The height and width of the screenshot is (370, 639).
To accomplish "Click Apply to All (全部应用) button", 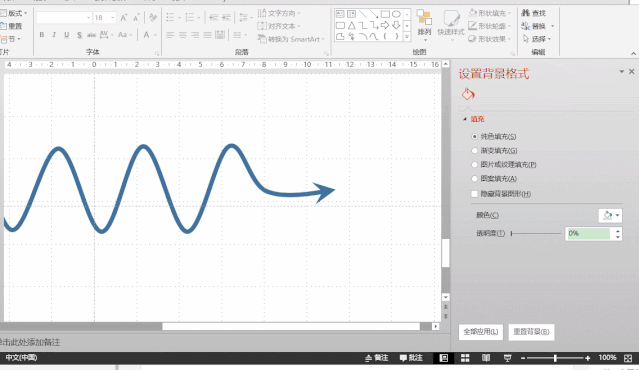I will (x=481, y=332).
